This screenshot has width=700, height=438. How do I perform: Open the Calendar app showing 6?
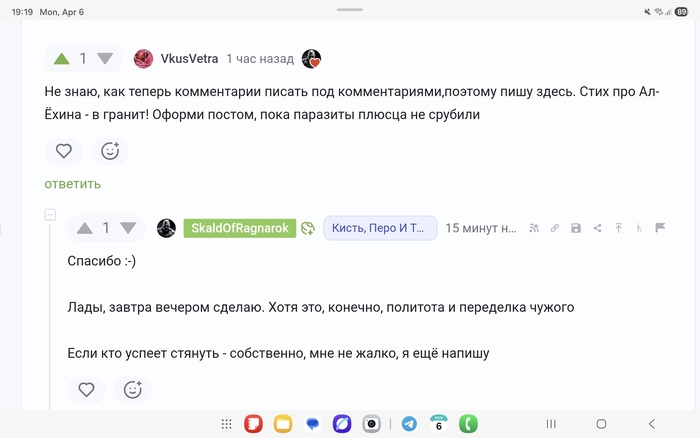[439, 424]
